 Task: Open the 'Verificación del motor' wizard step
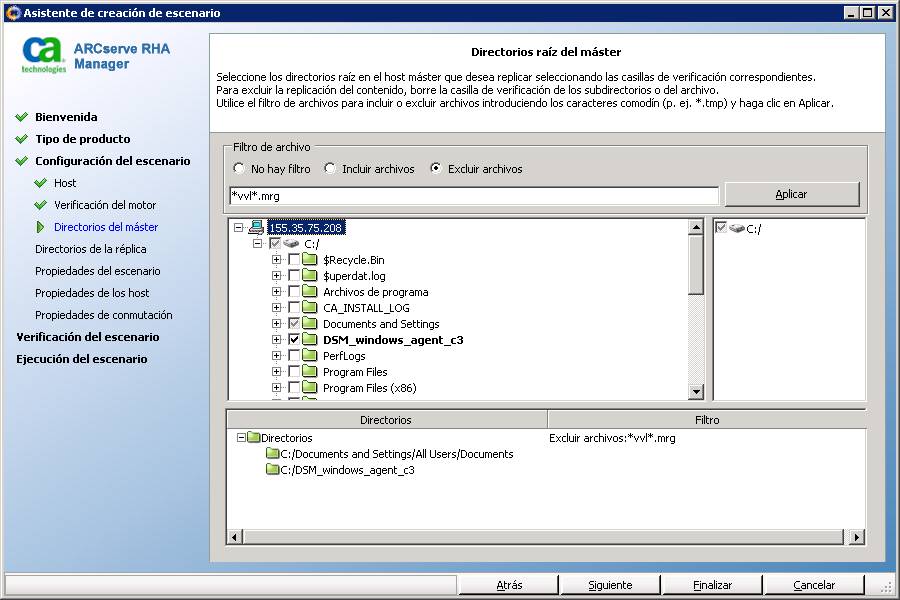(104, 205)
